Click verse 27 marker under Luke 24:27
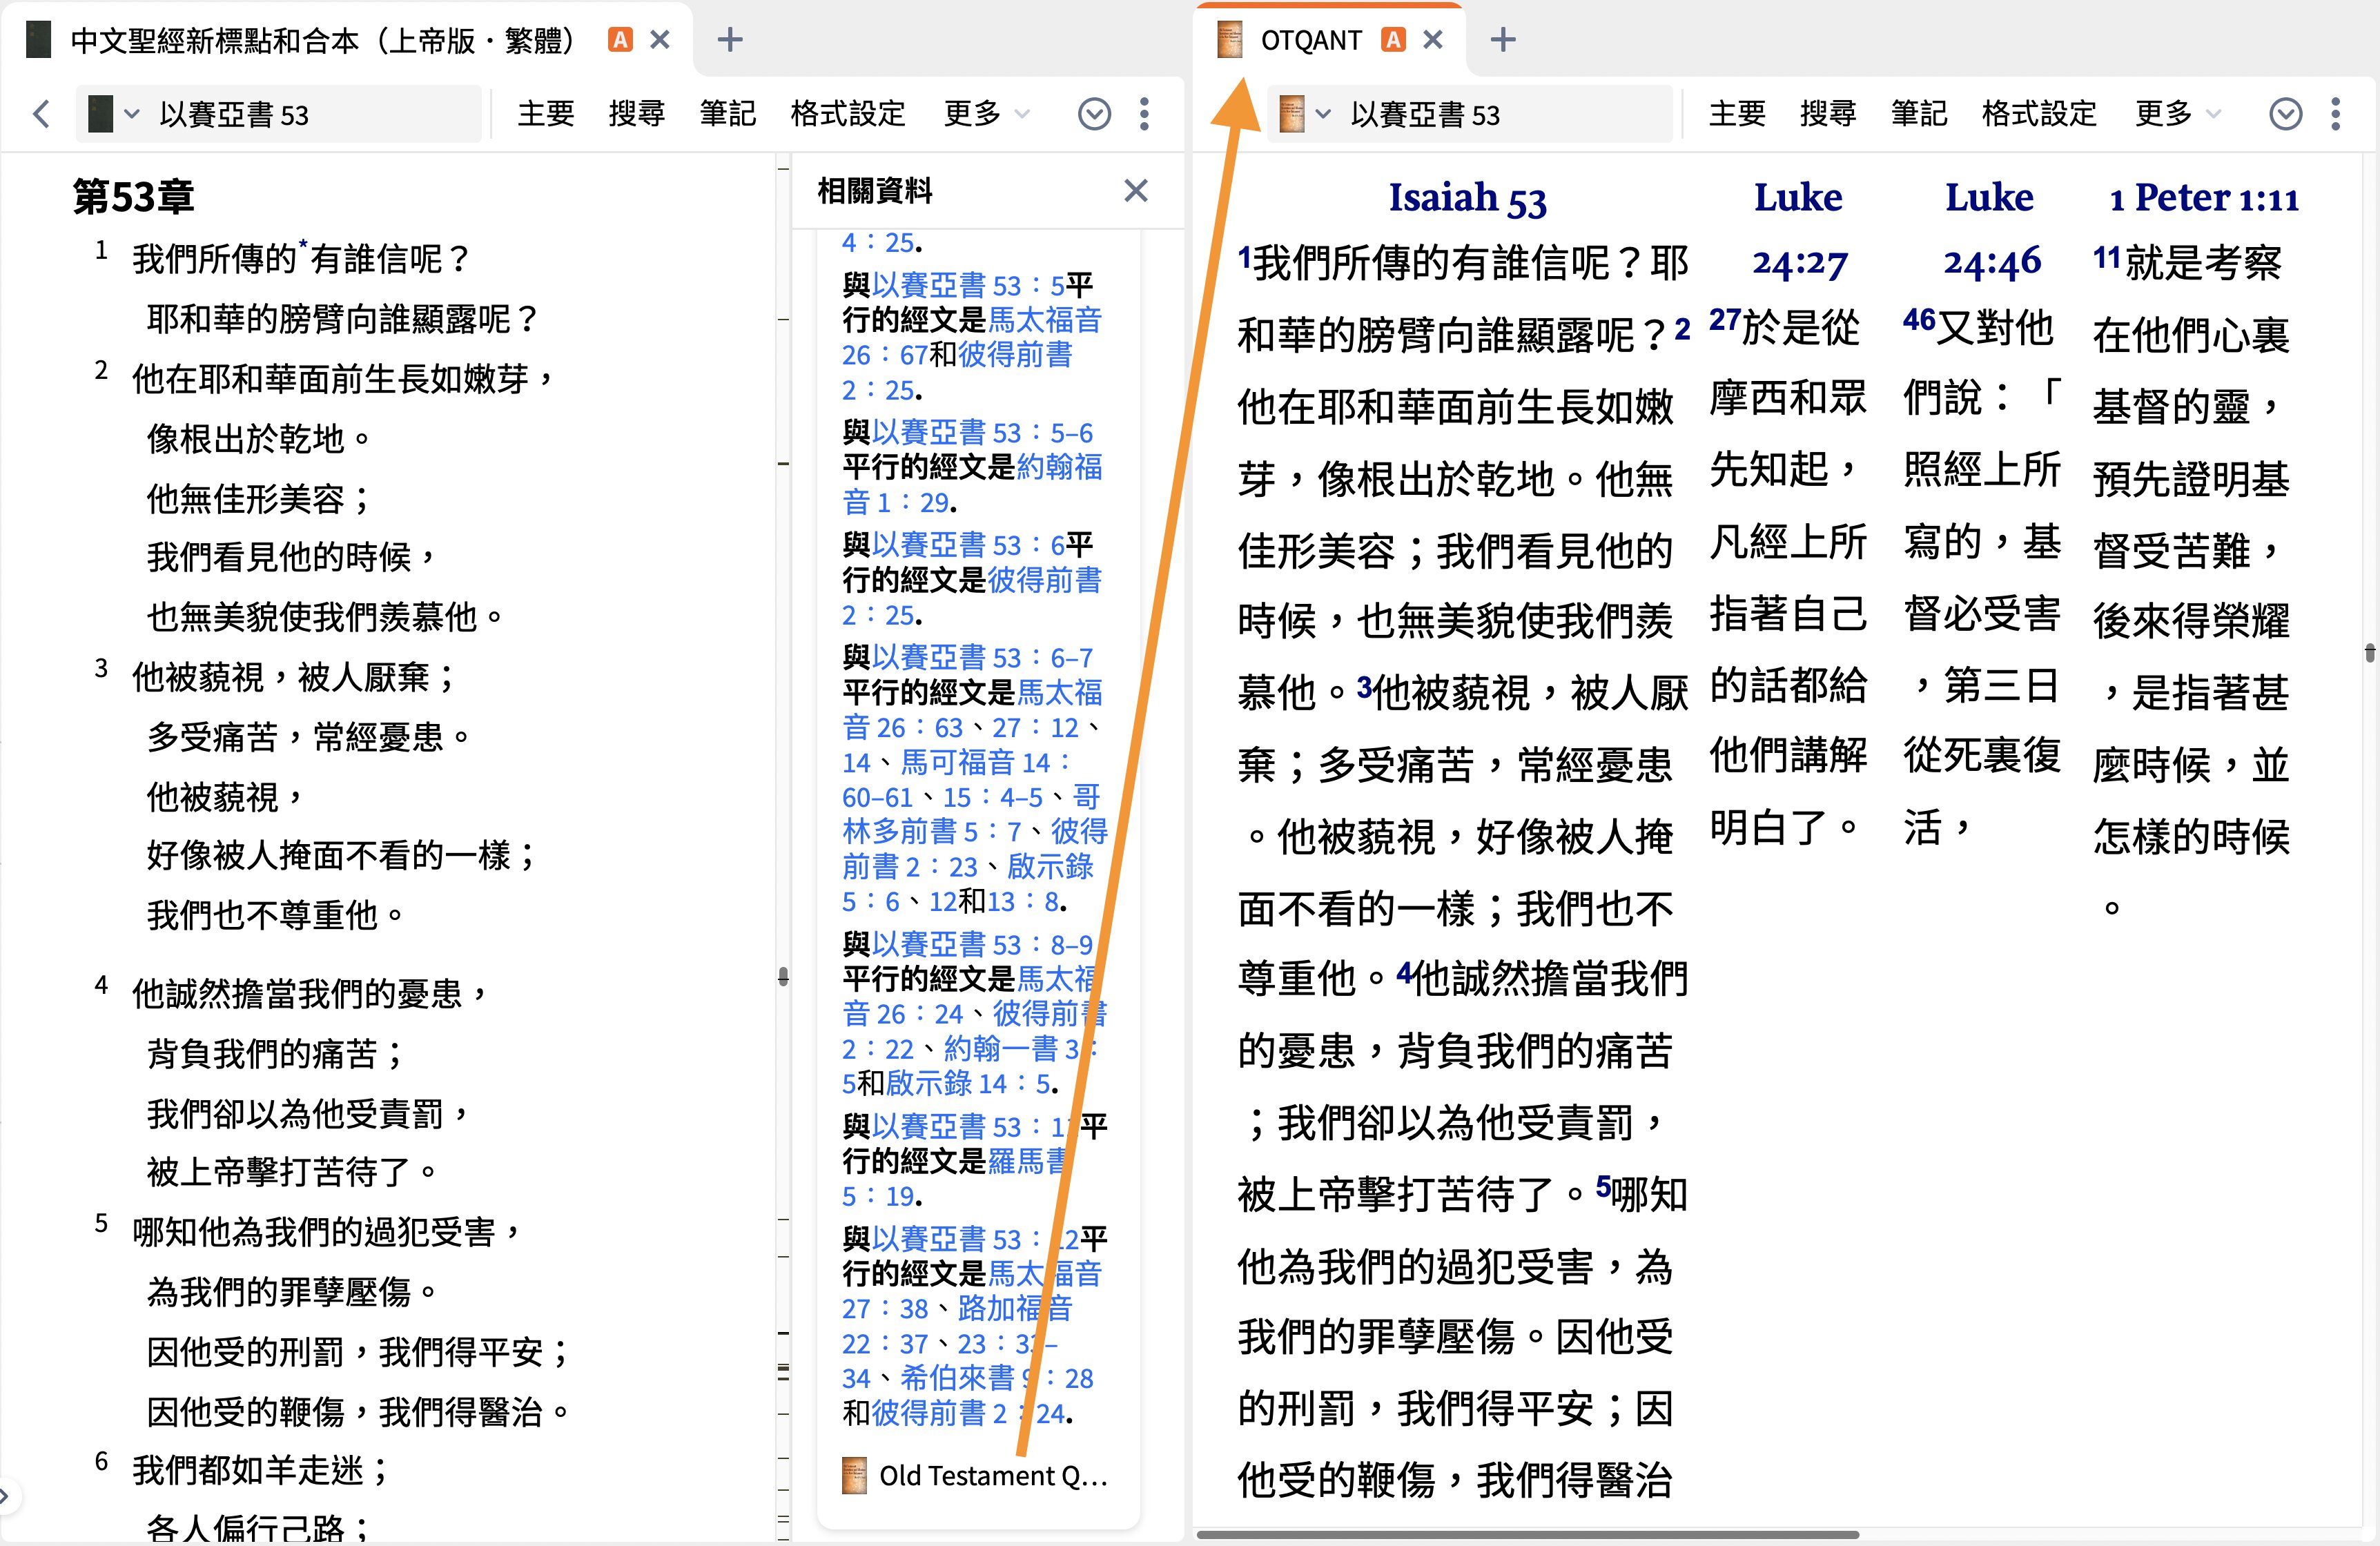The width and height of the screenshot is (2380, 1546). point(1724,320)
